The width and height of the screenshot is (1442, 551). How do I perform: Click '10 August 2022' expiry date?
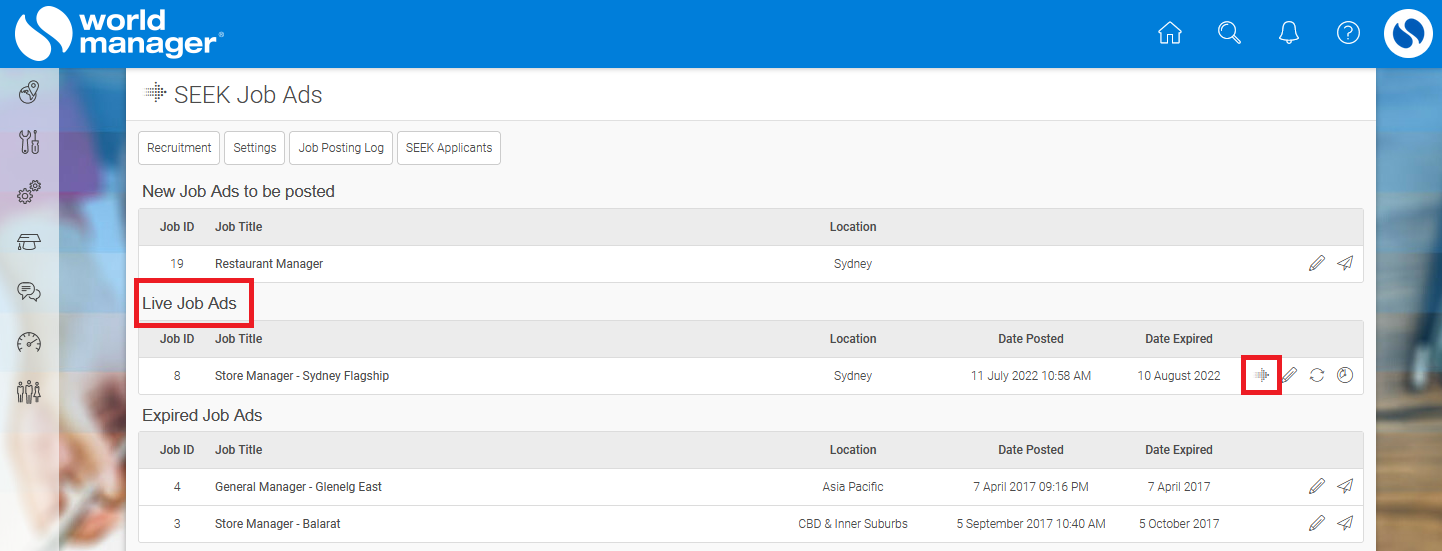click(1179, 376)
